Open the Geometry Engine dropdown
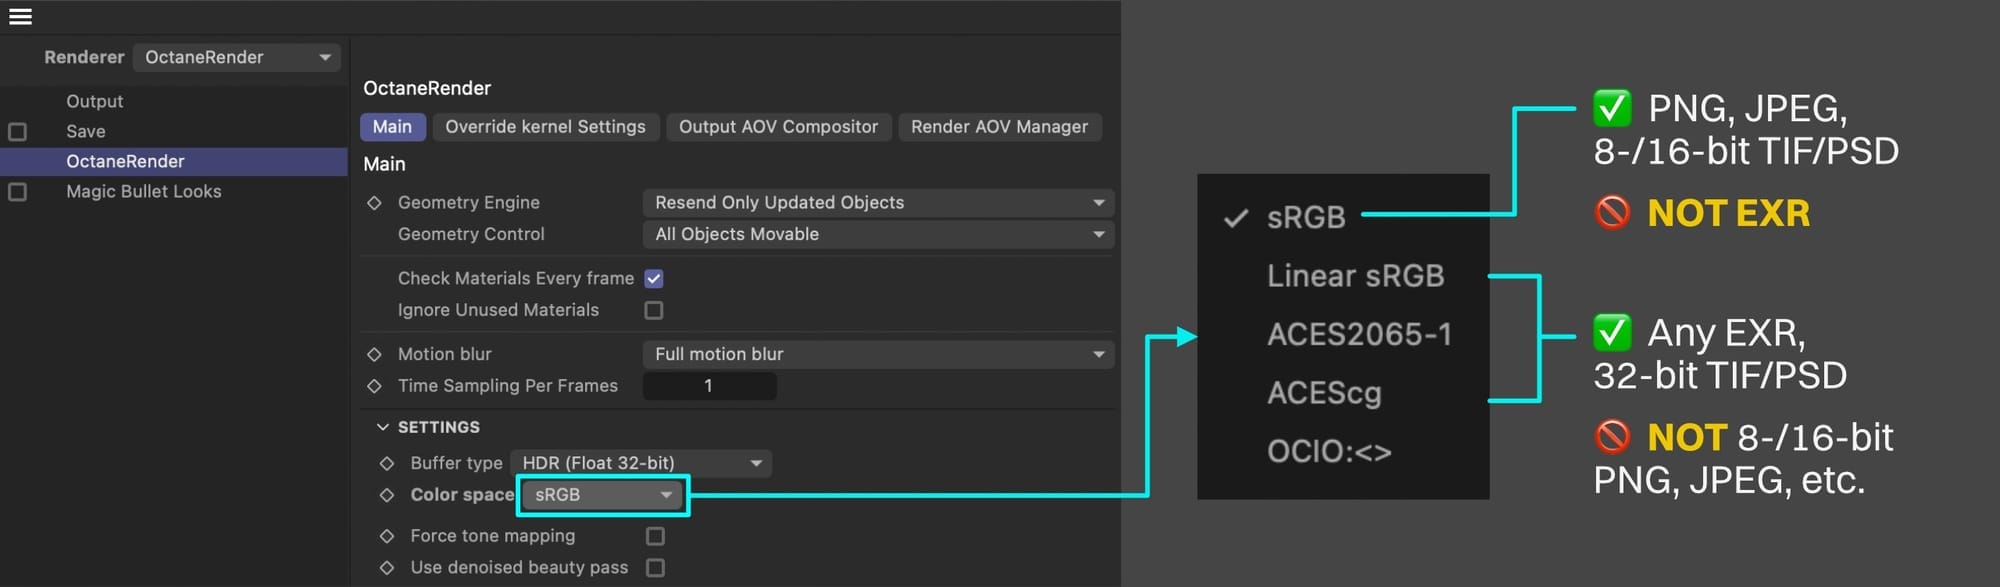The height and width of the screenshot is (587, 2000). pos(878,203)
